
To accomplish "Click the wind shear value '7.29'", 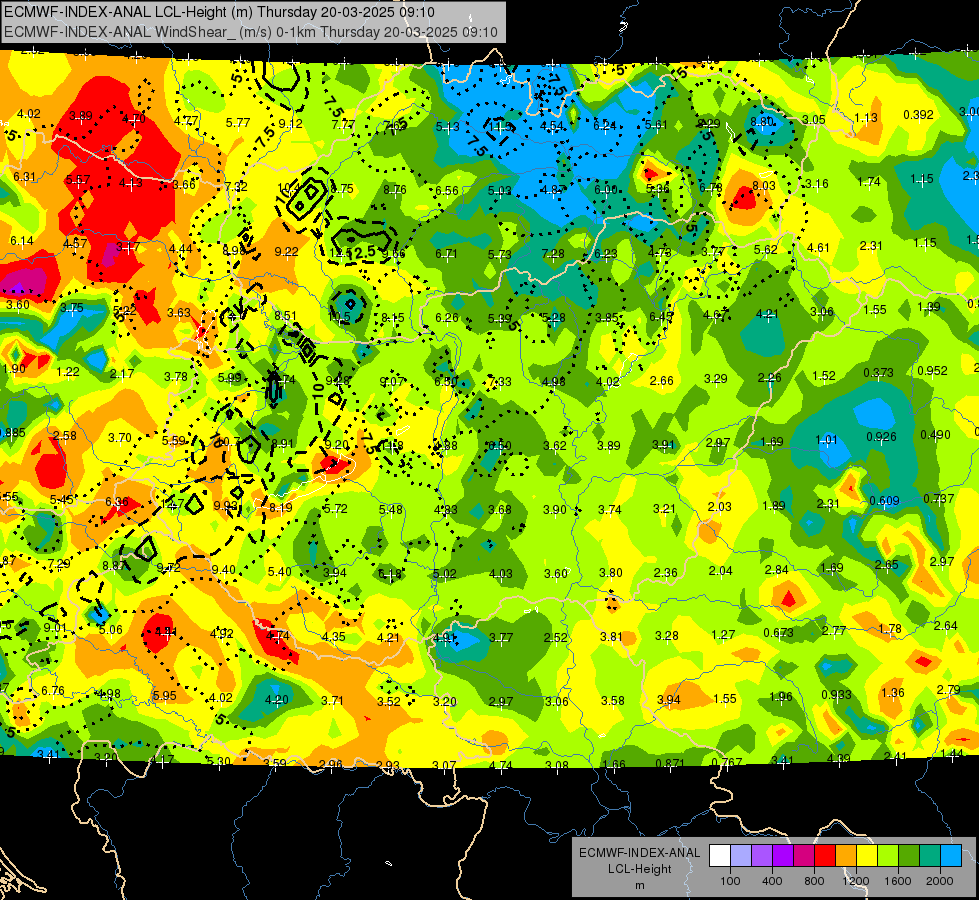I will 59,564.
